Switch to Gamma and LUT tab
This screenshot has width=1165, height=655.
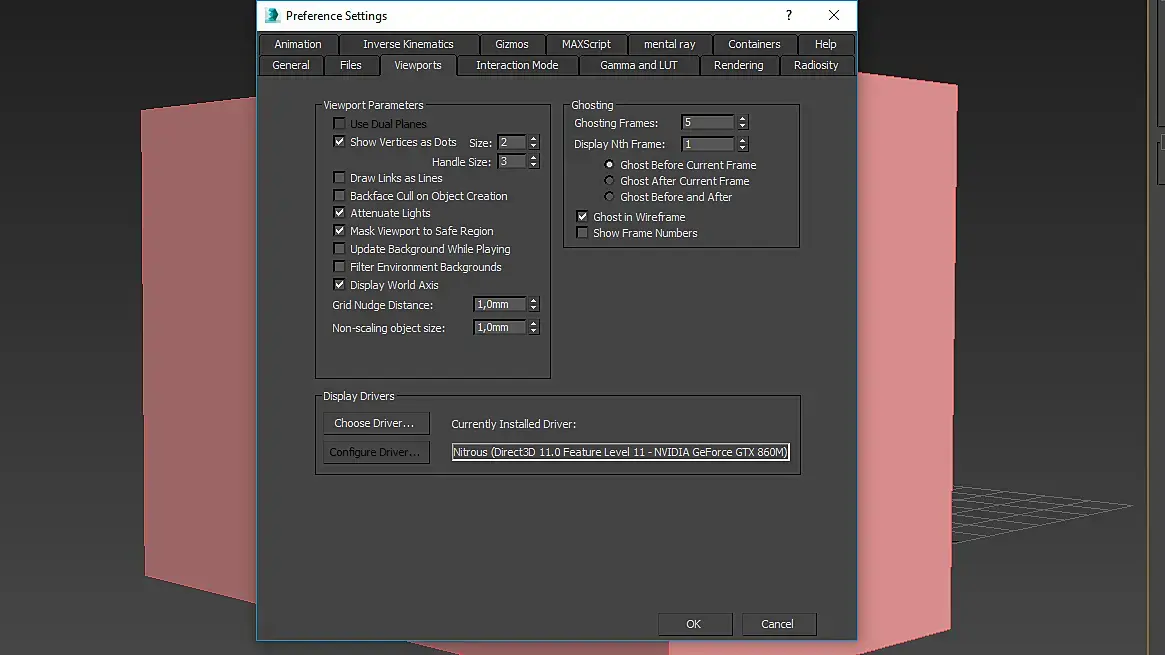639,65
